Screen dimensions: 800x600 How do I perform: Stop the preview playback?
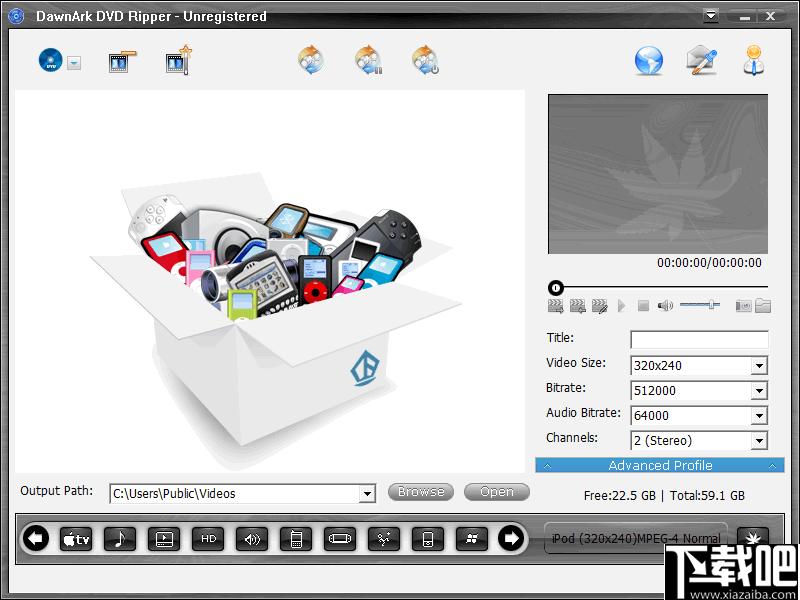click(x=643, y=306)
